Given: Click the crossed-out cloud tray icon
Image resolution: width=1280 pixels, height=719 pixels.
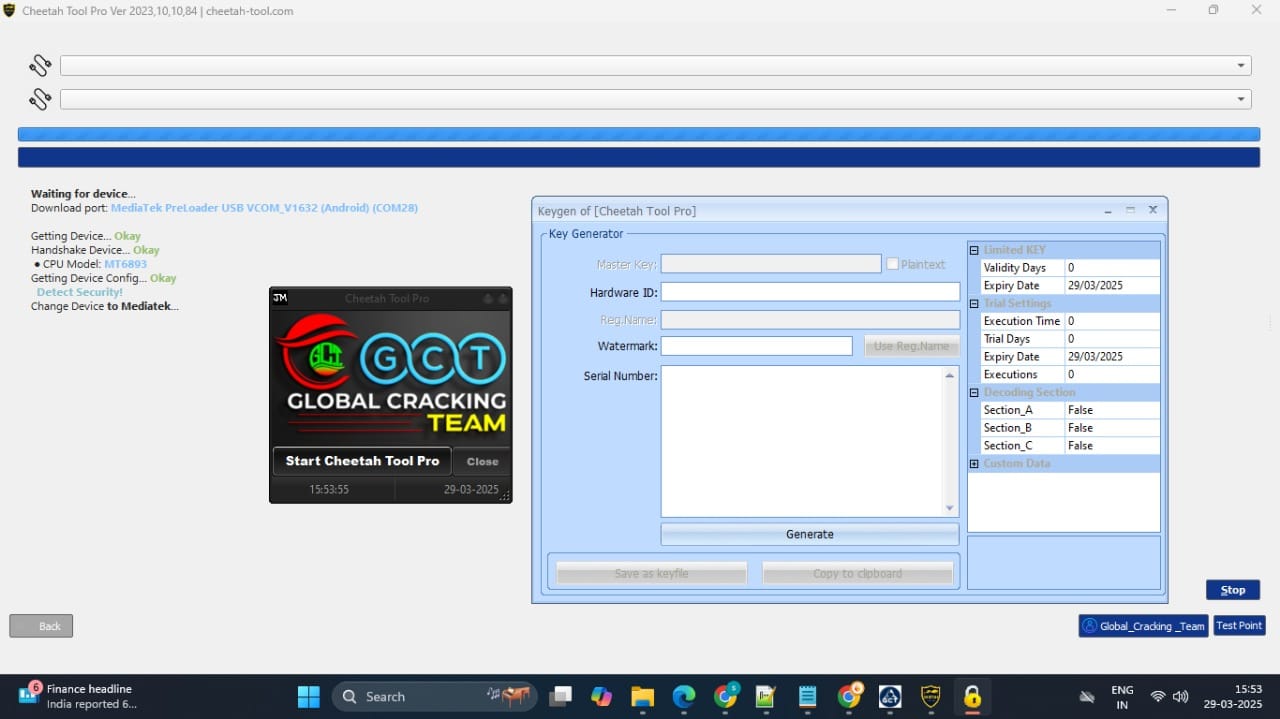Looking at the screenshot, I should pos(1087,697).
